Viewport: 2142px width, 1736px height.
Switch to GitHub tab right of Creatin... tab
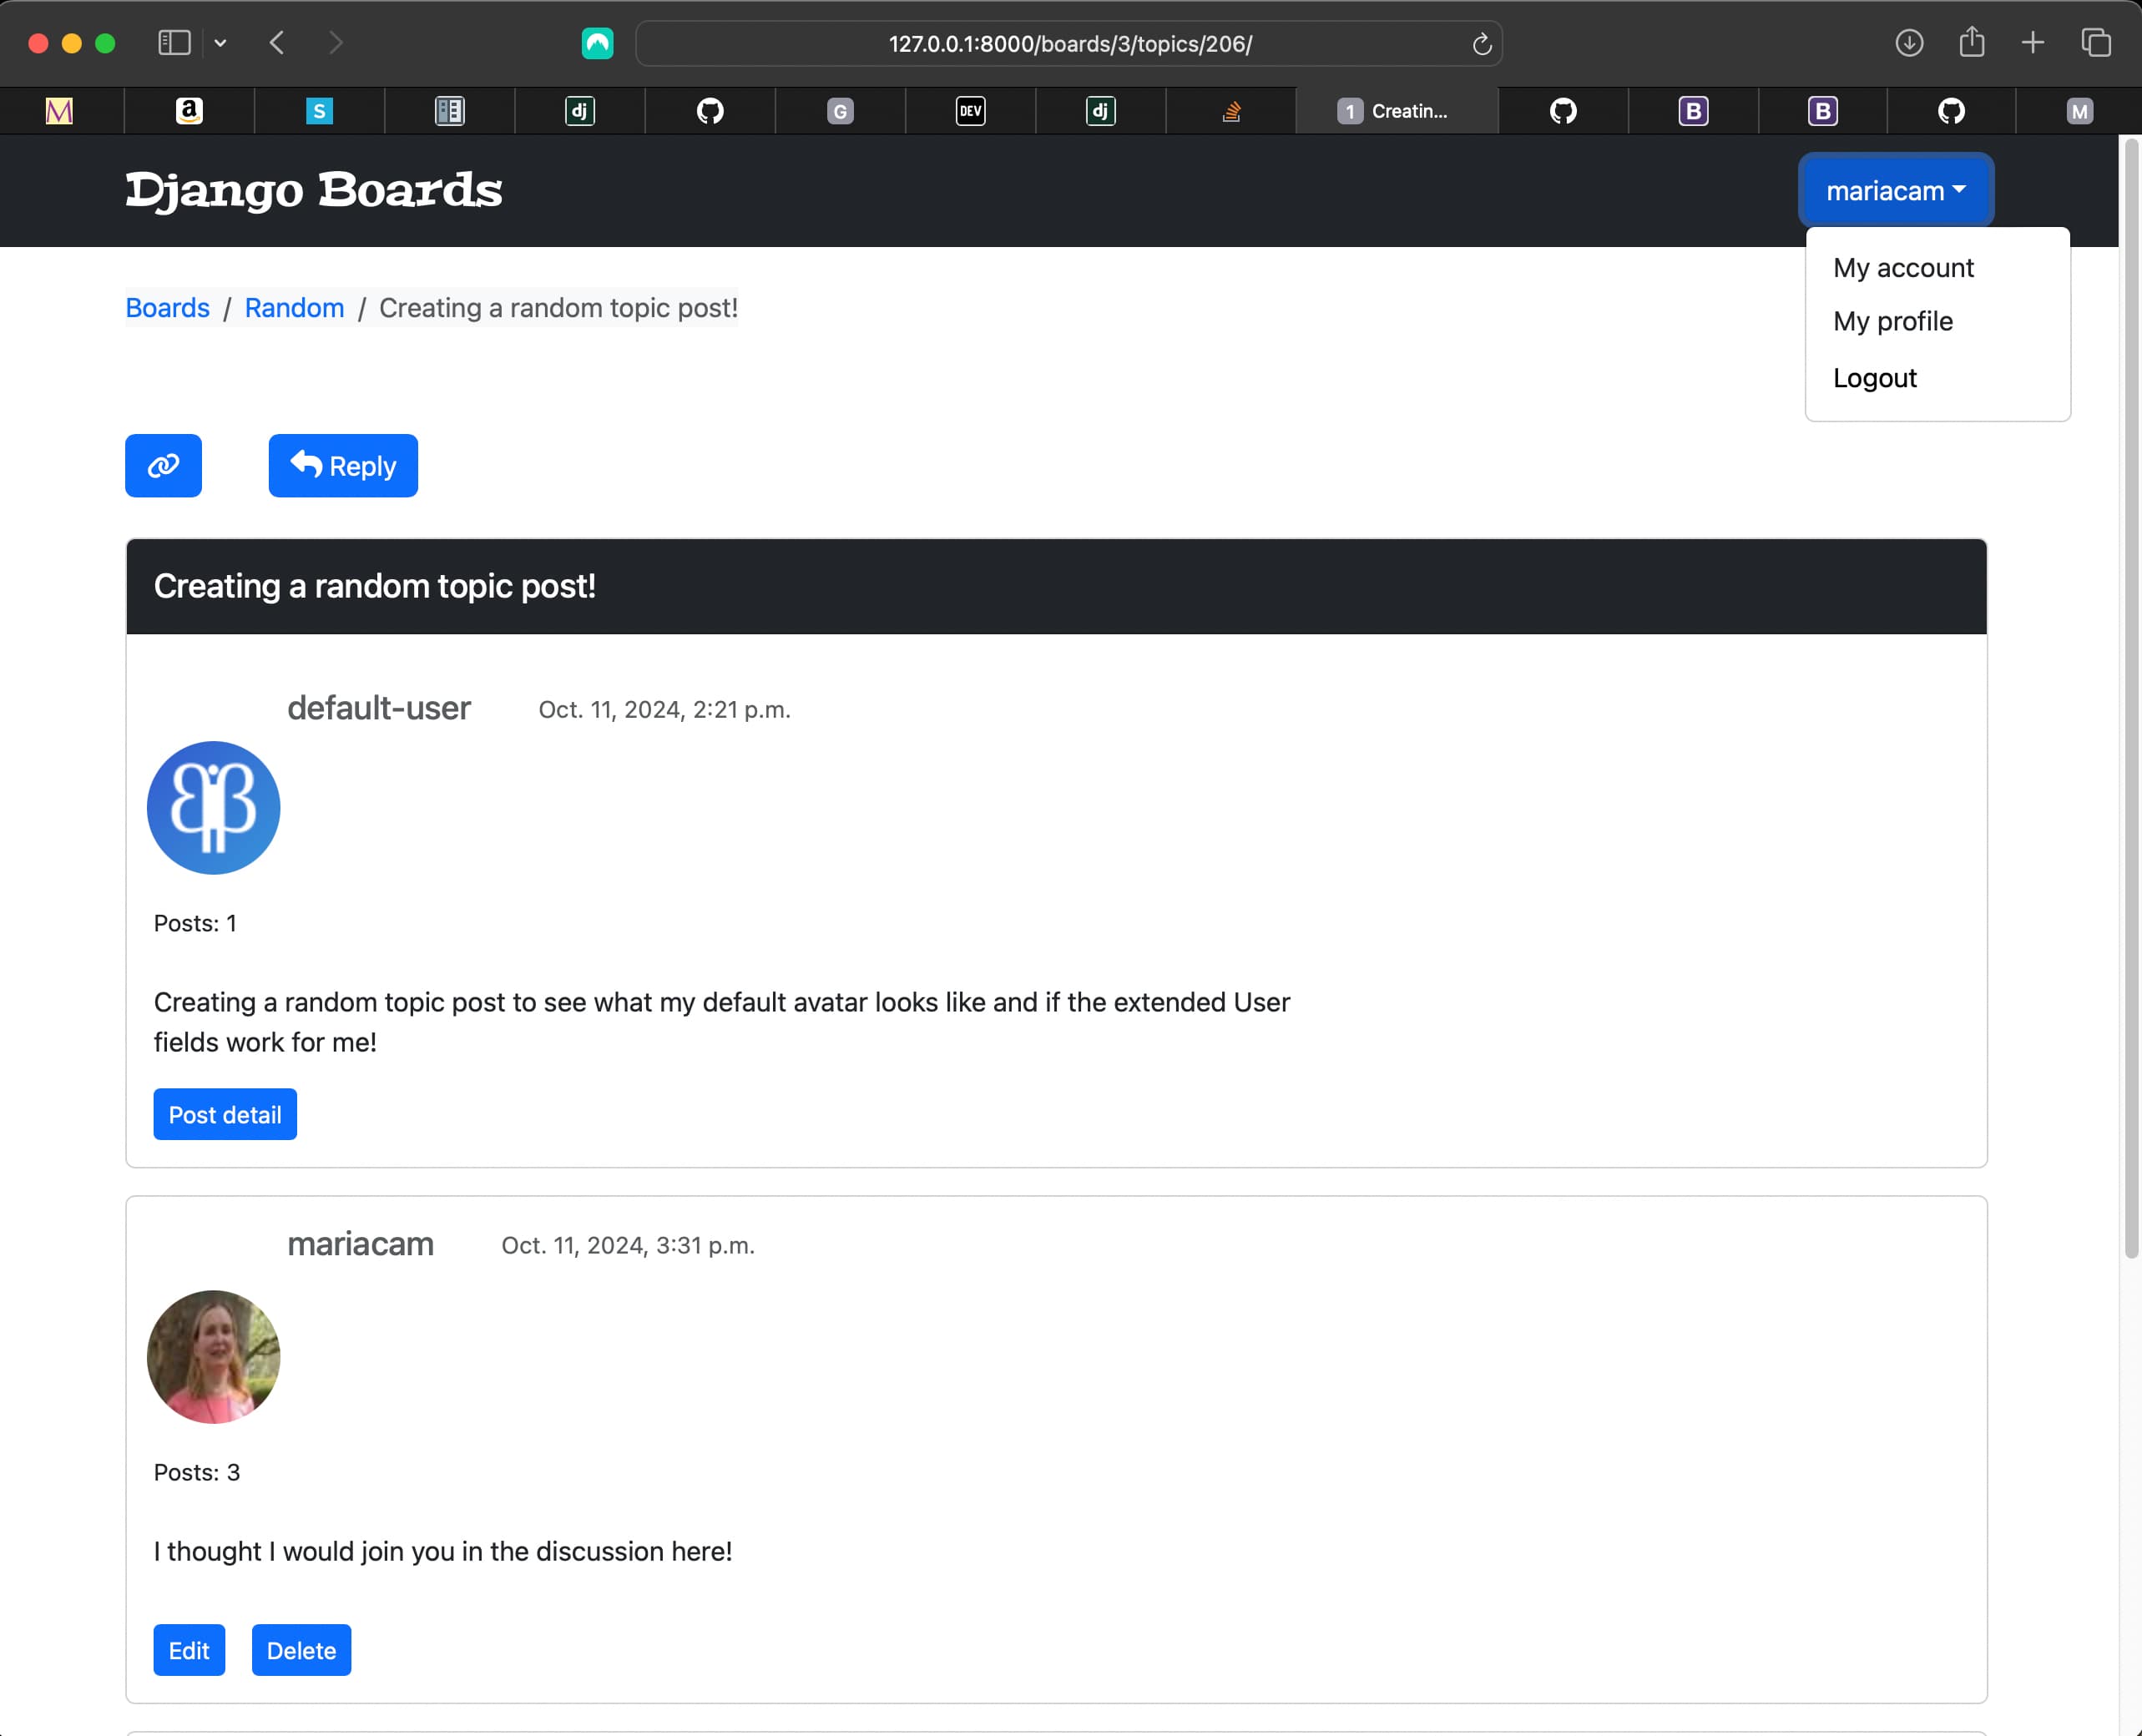click(1563, 111)
